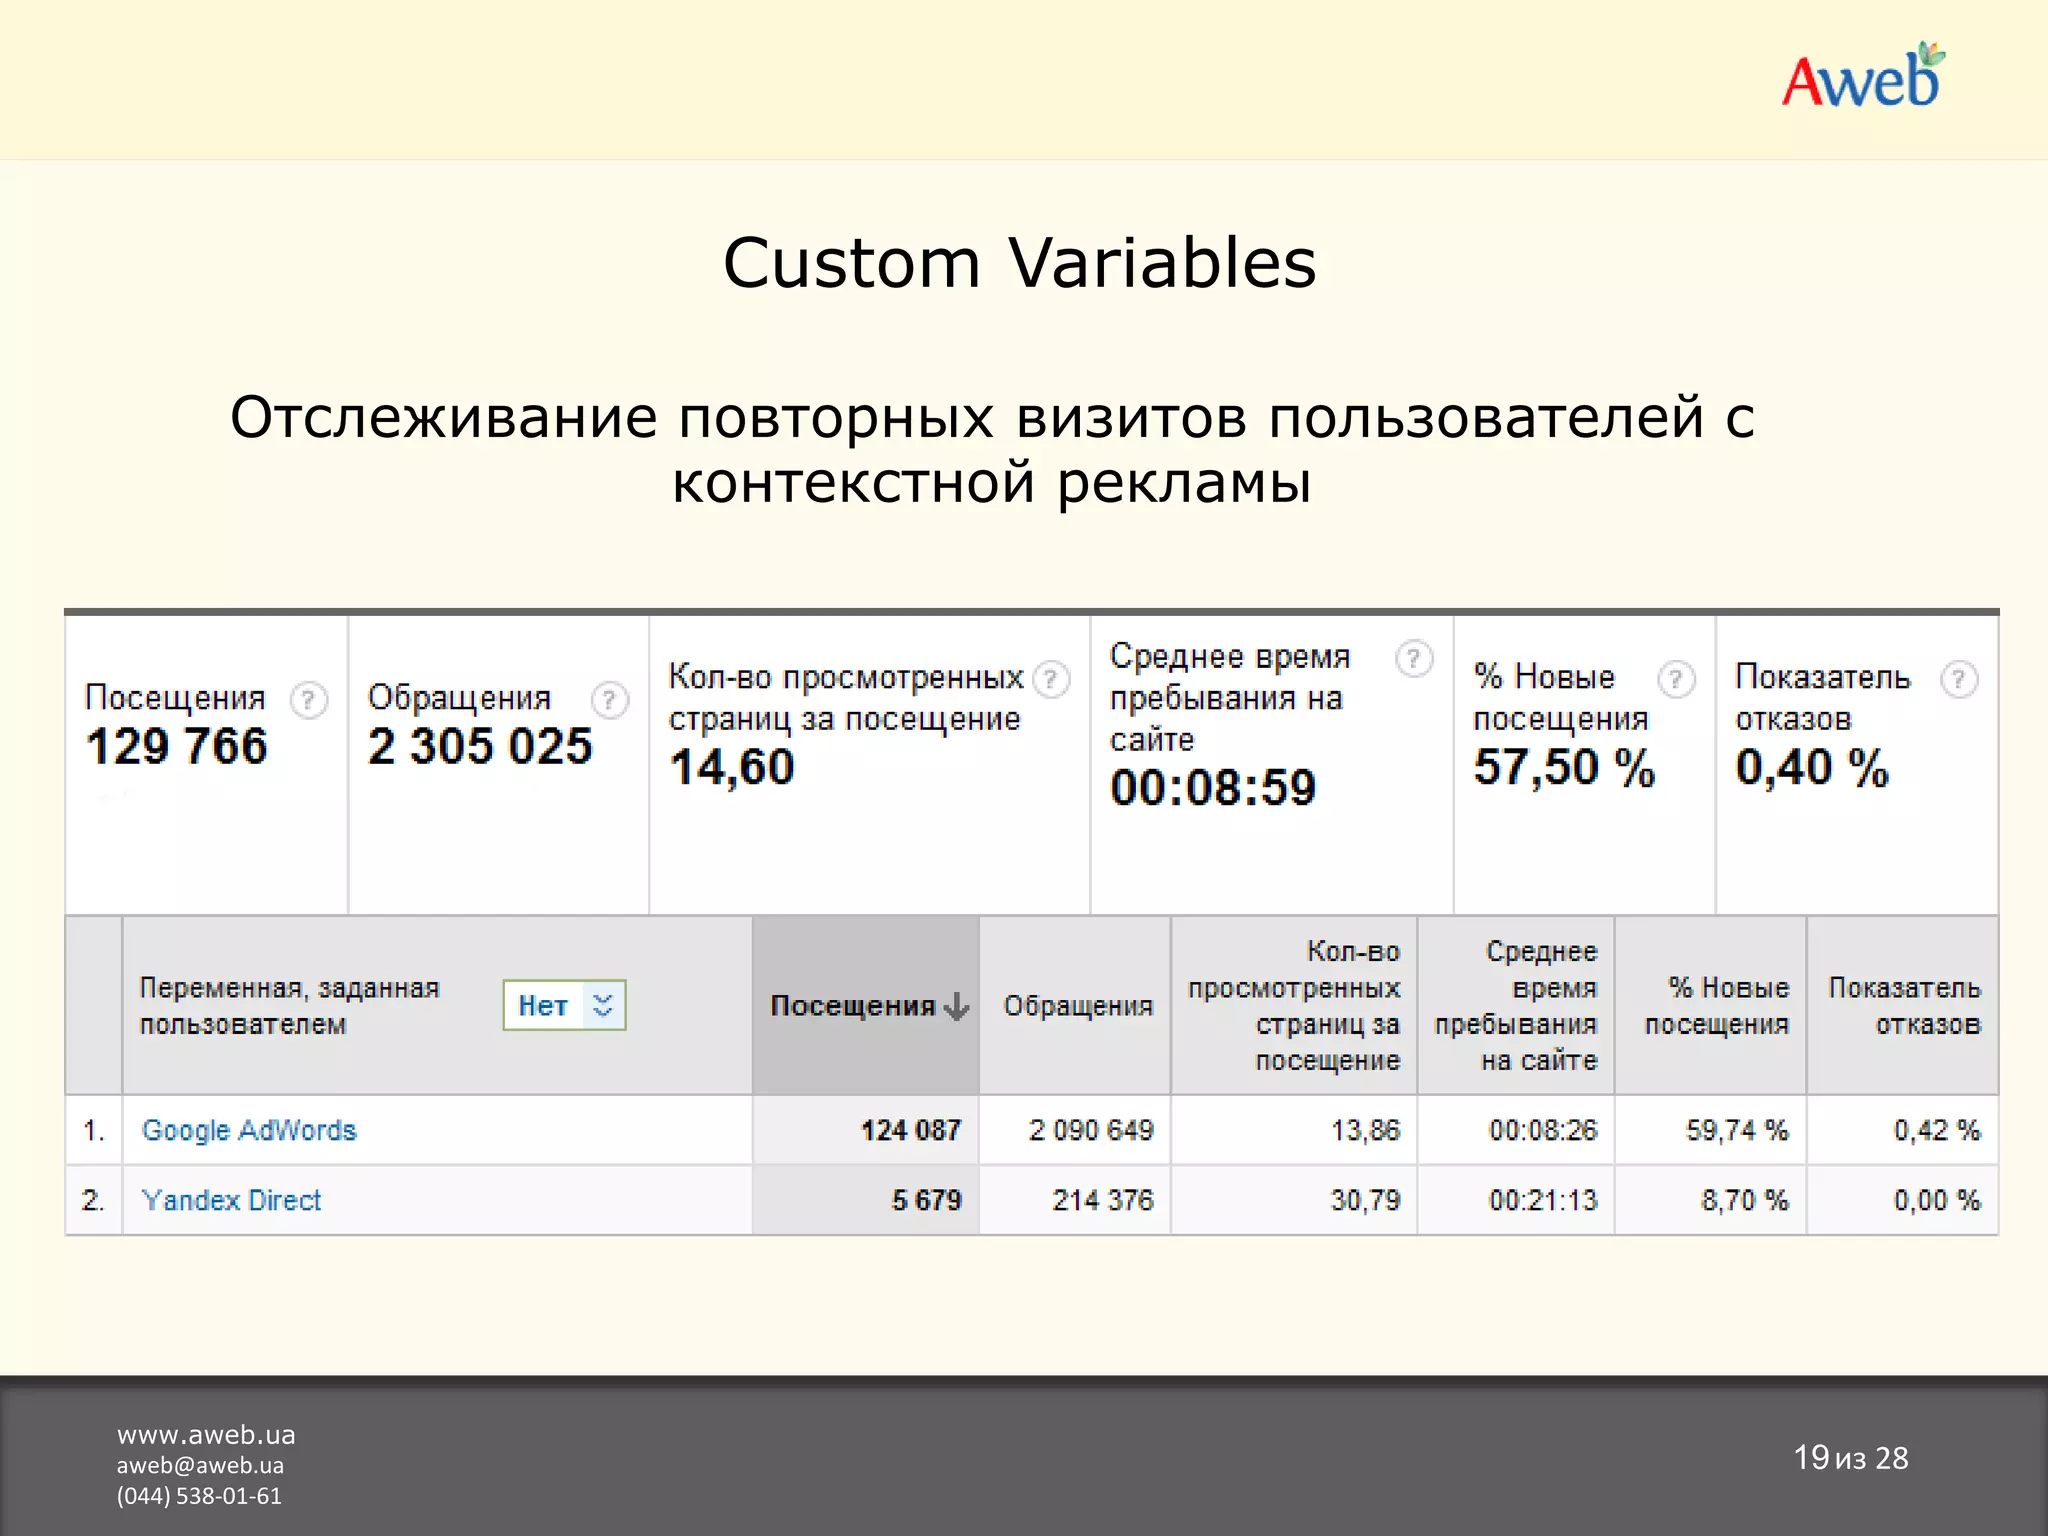Screen dimensions: 2048x1536
Task: Click footer website www.aweb.ua
Action: 206,1435
